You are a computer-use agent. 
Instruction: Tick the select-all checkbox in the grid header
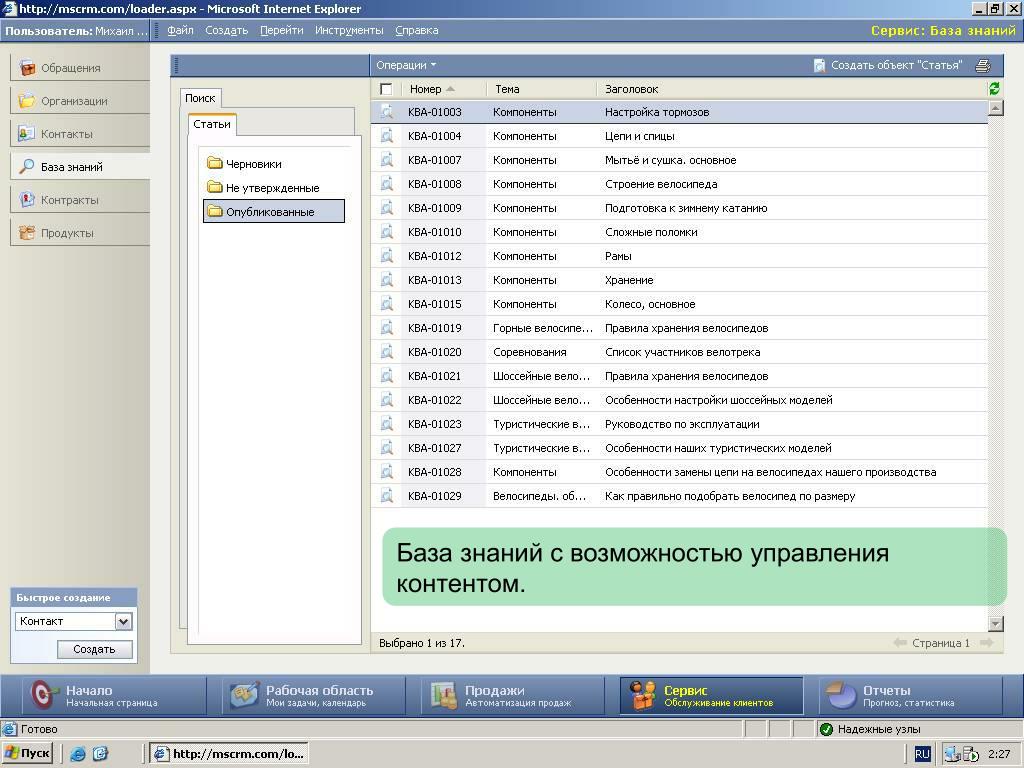386,89
